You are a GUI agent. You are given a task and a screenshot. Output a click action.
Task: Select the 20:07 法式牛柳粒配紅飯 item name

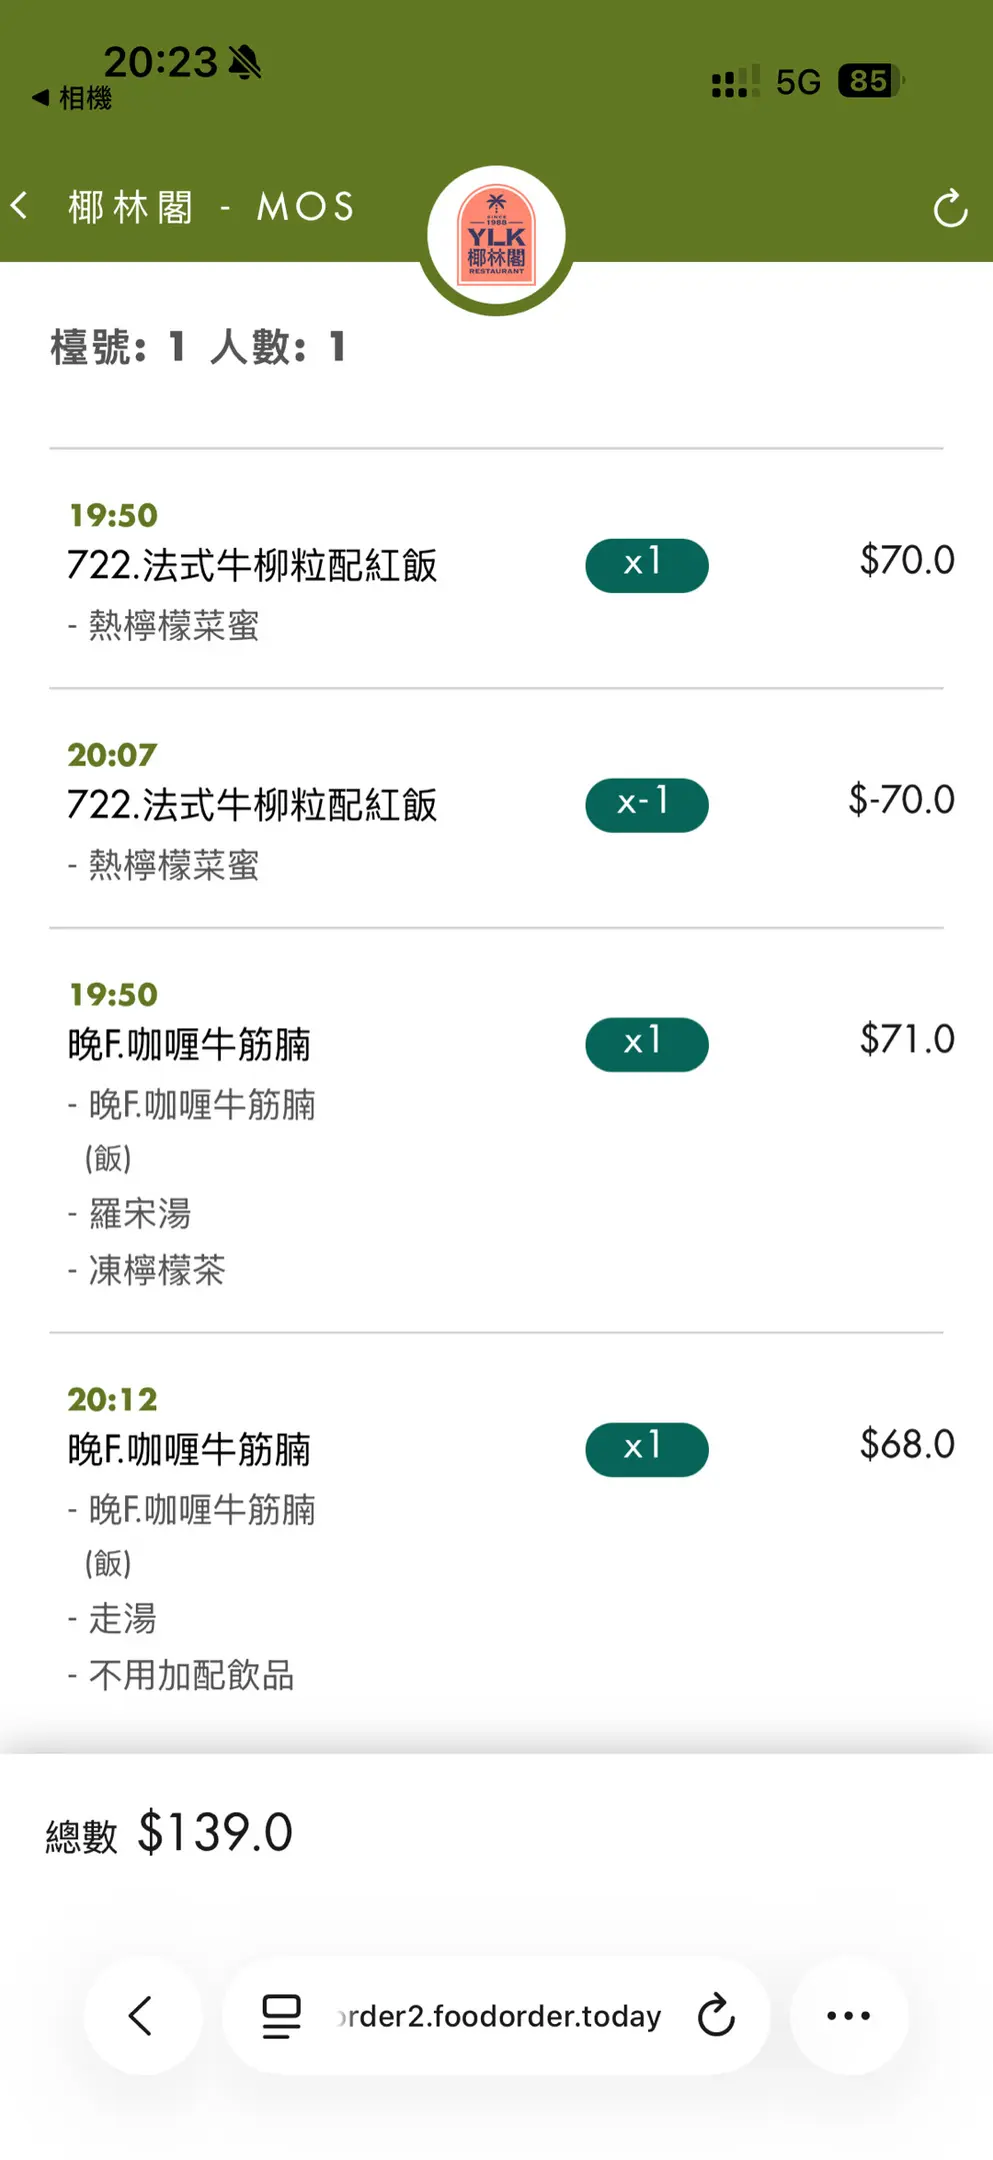(x=252, y=805)
